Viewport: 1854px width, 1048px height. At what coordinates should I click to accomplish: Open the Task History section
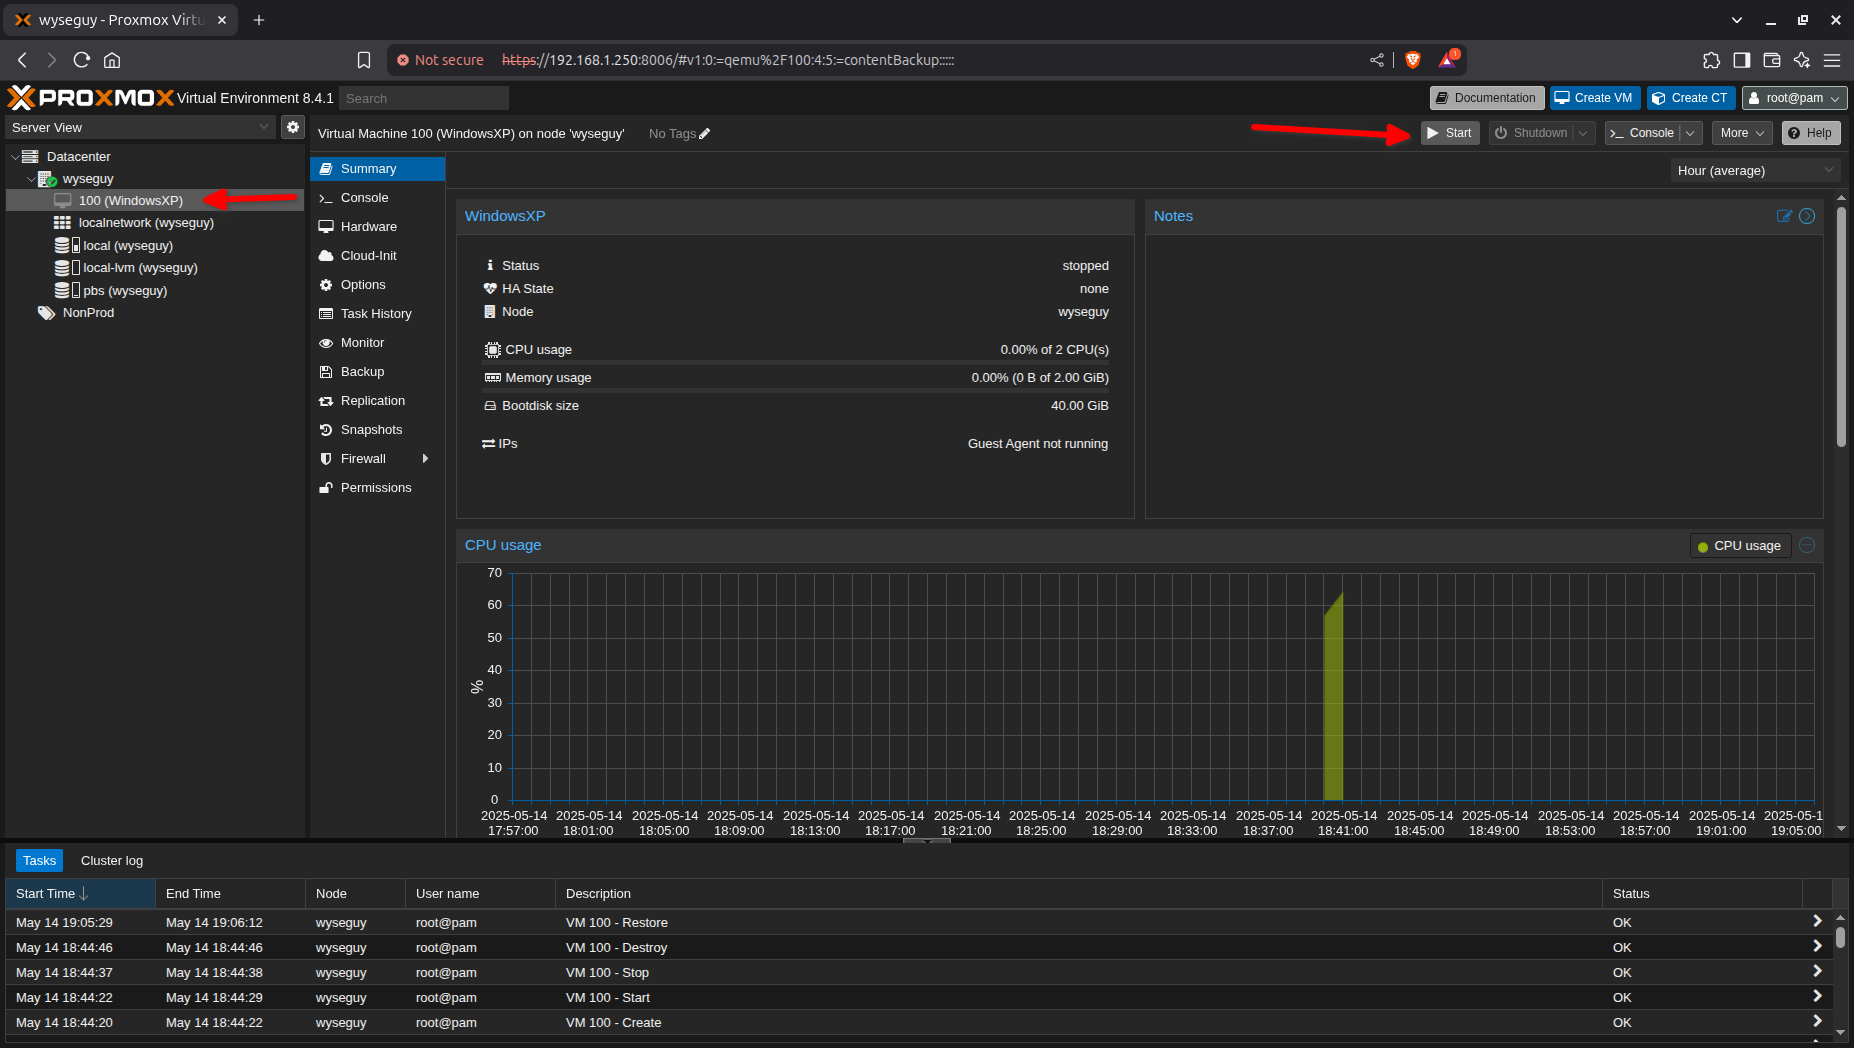point(377,314)
